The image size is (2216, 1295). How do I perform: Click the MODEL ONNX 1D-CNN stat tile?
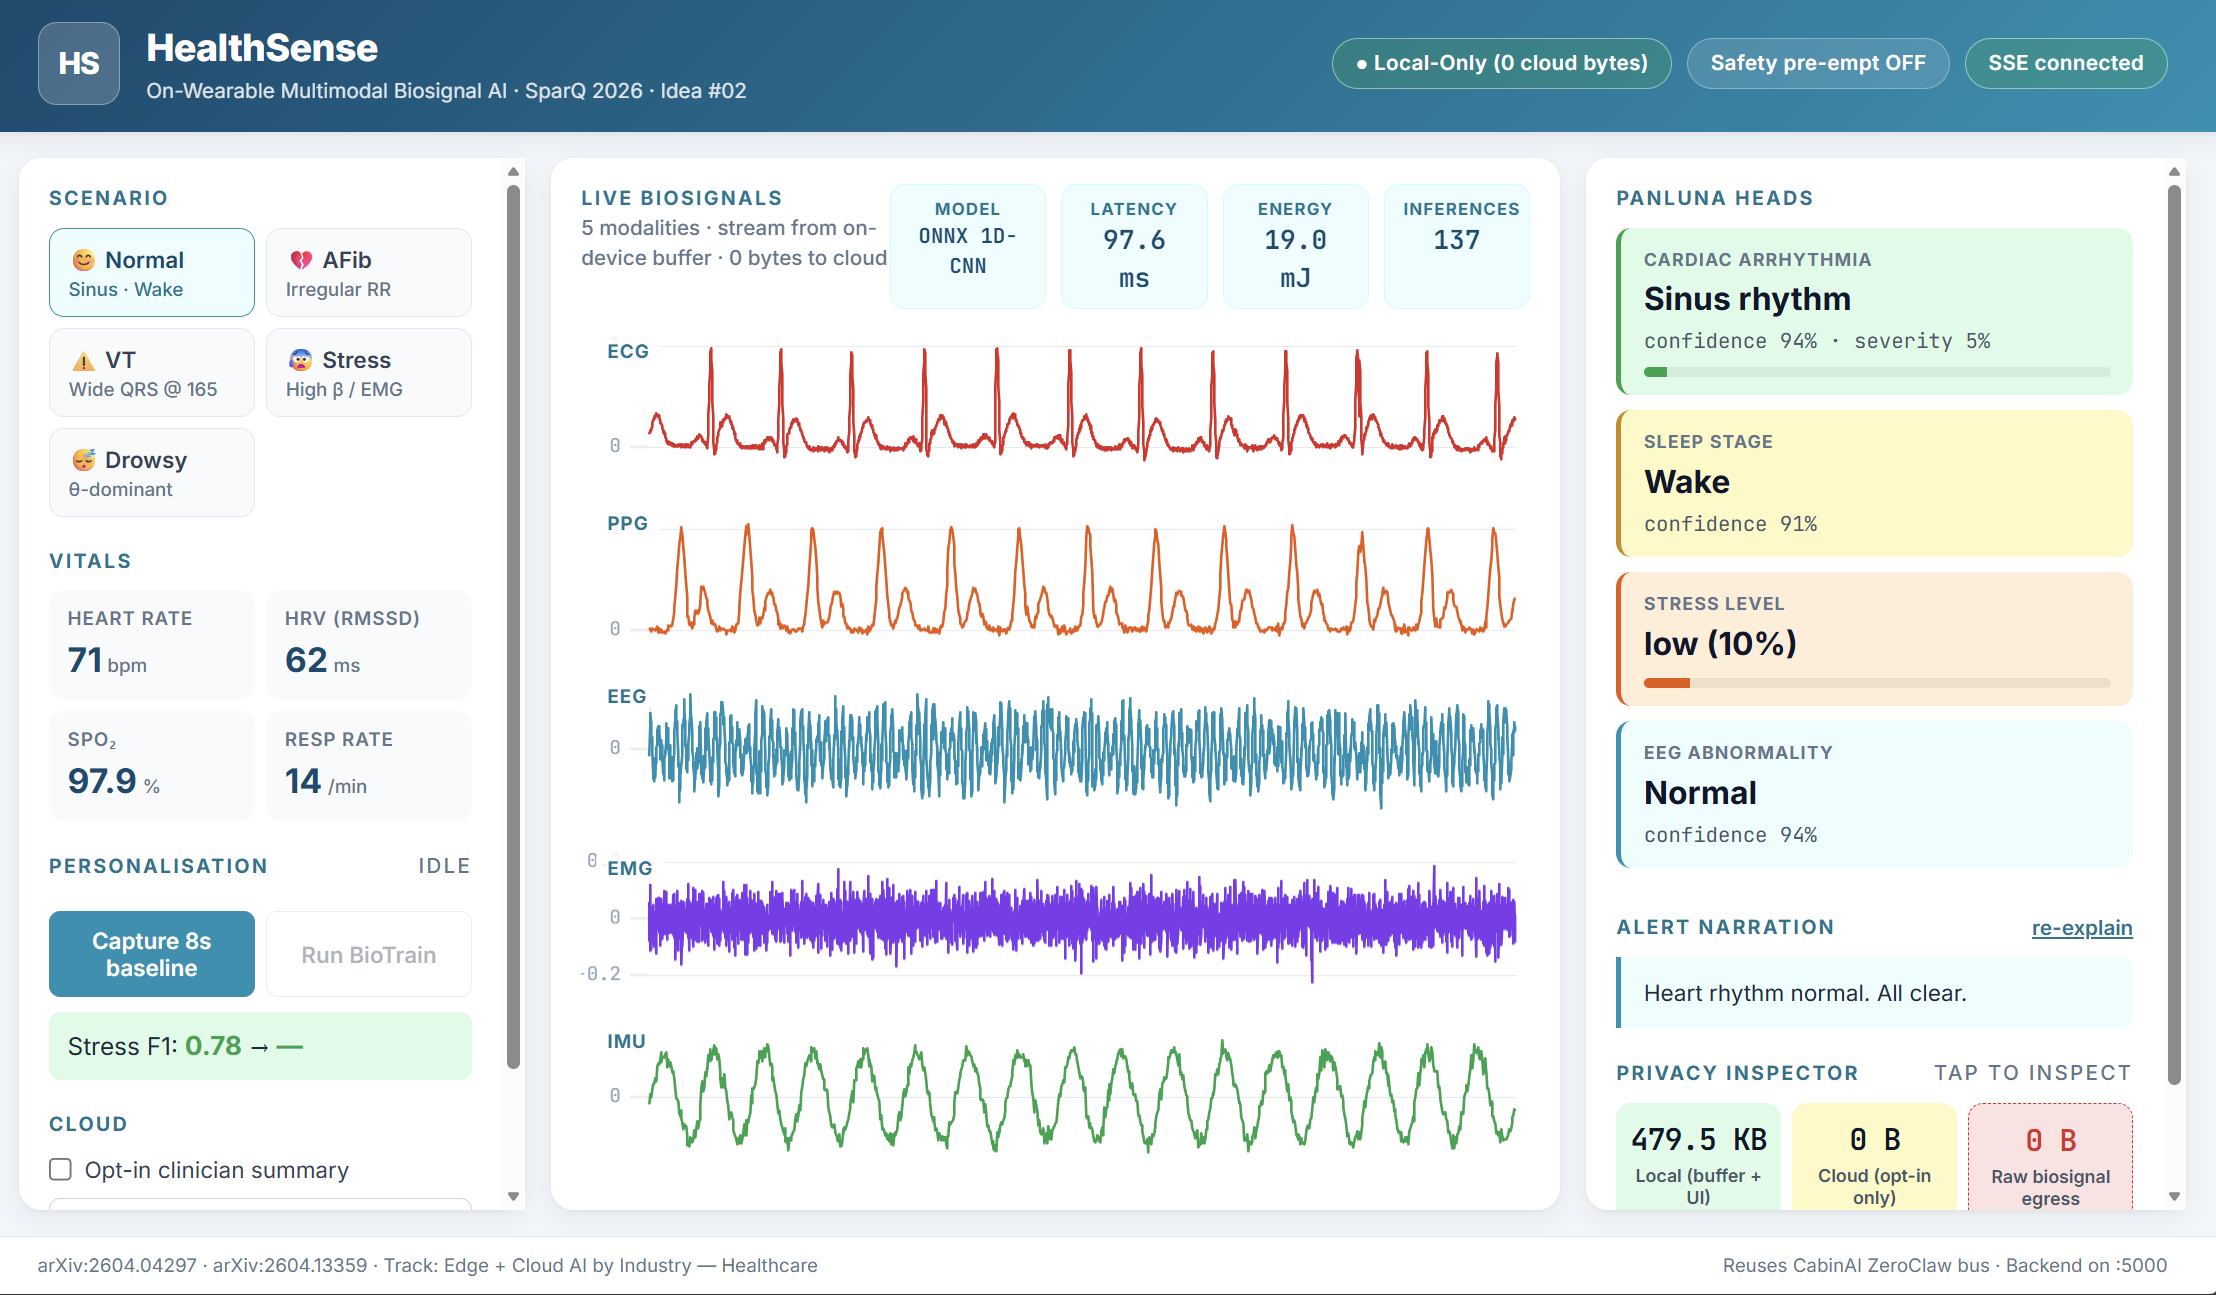[968, 246]
